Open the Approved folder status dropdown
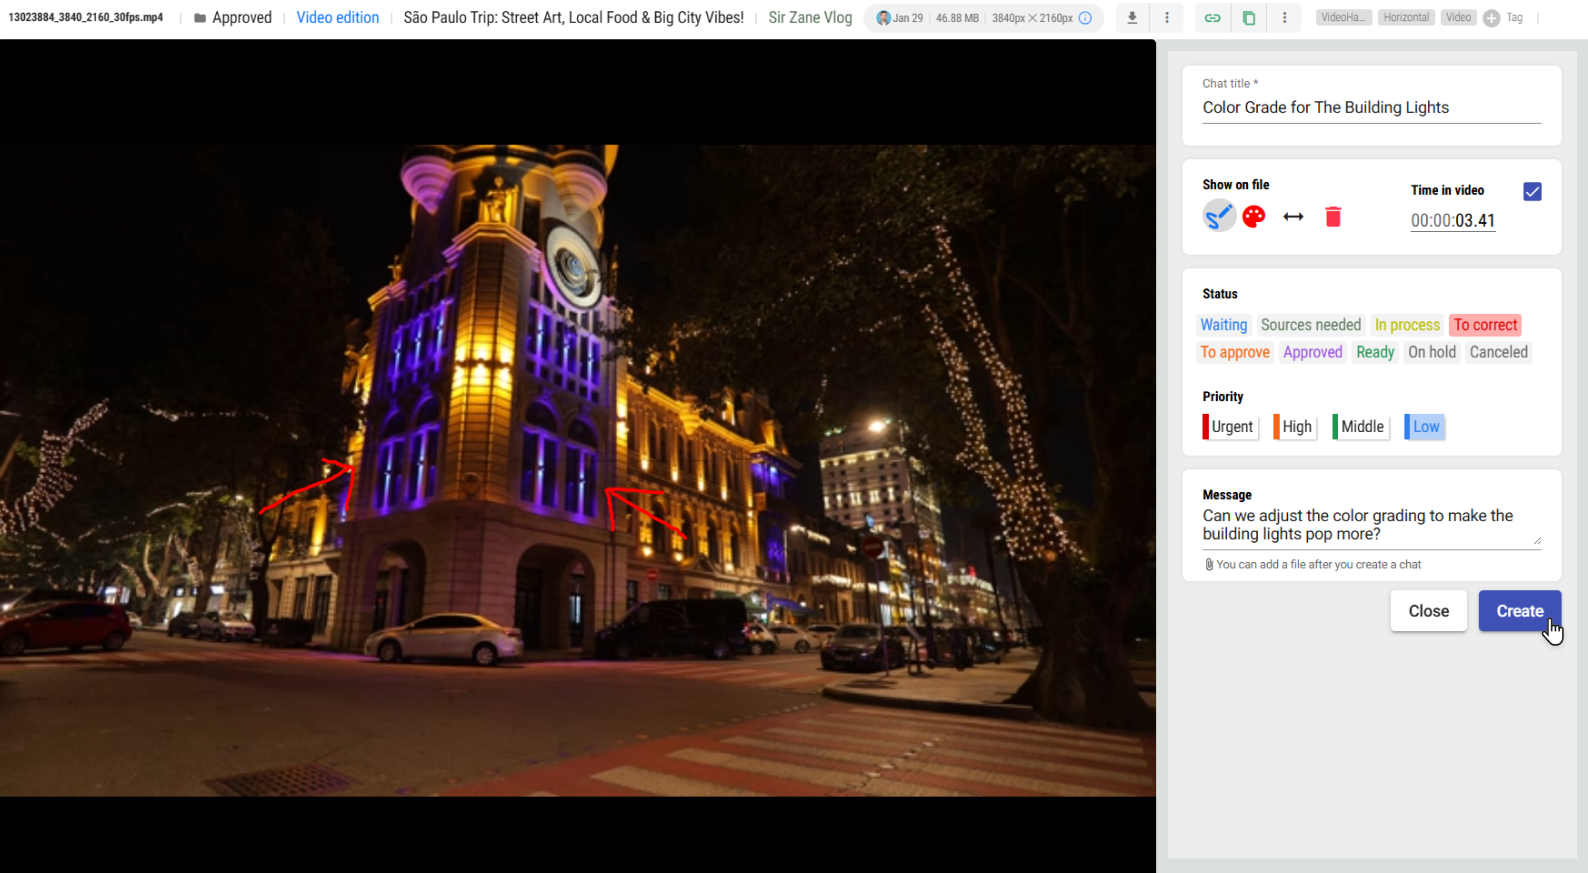This screenshot has height=873, width=1588. click(233, 18)
